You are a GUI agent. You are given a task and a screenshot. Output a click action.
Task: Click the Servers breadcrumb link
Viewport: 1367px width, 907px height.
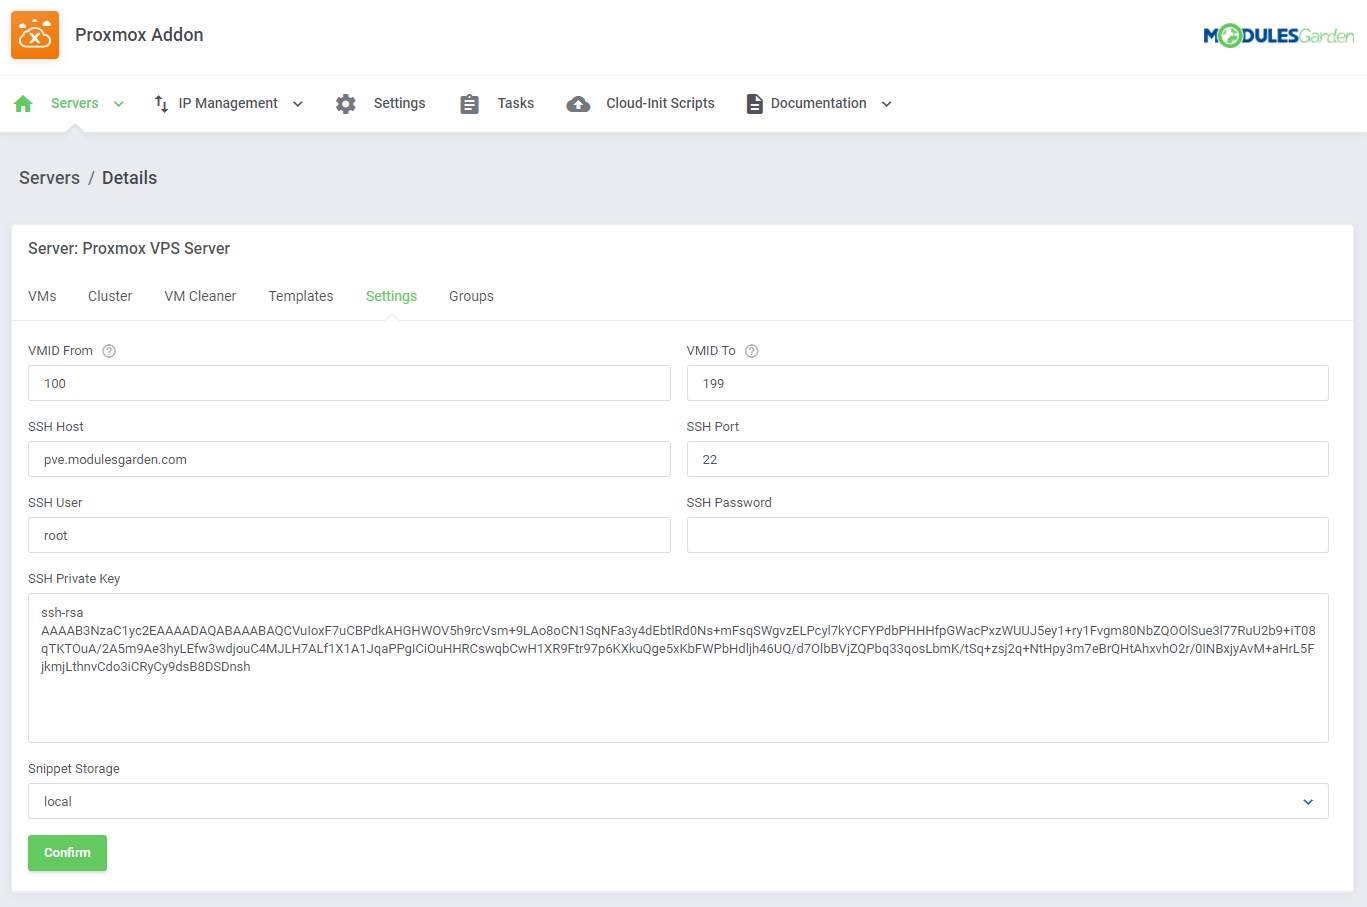coord(49,178)
